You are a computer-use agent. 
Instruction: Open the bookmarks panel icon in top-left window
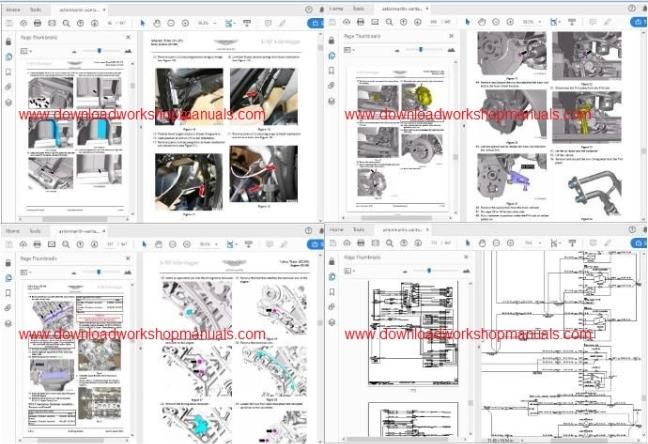coord(9,72)
